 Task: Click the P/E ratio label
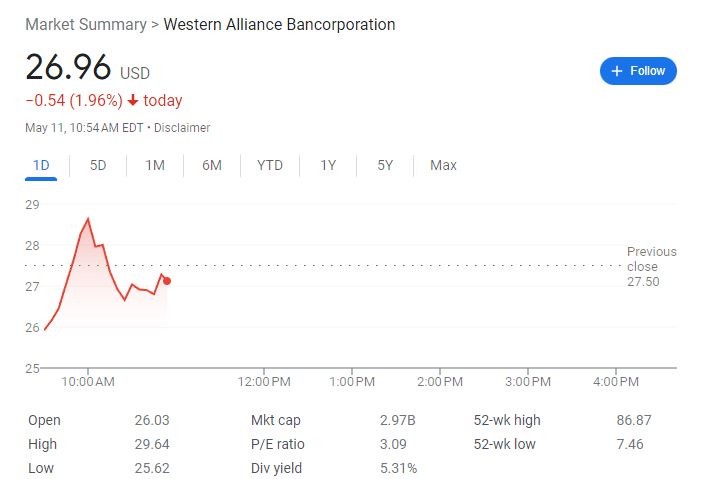[x=278, y=444]
